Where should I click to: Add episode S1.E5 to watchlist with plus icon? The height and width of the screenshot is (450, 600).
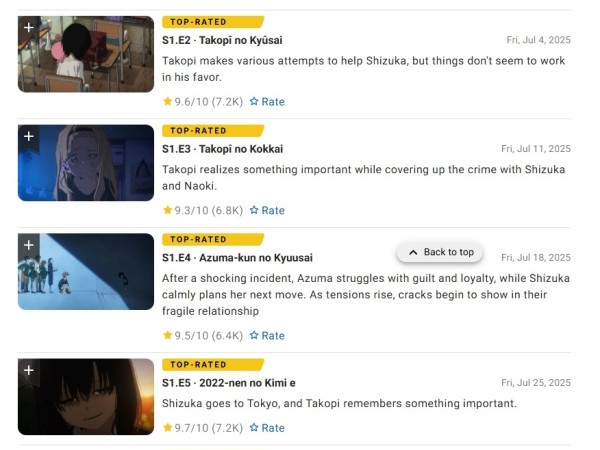29,370
